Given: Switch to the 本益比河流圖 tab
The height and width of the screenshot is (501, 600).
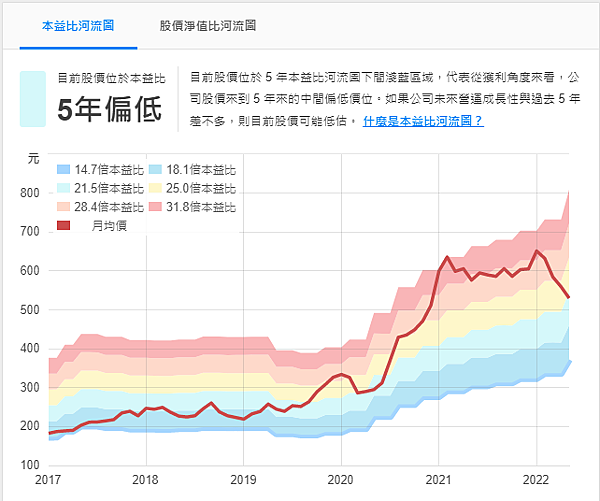Looking at the screenshot, I should pos(78,24).
